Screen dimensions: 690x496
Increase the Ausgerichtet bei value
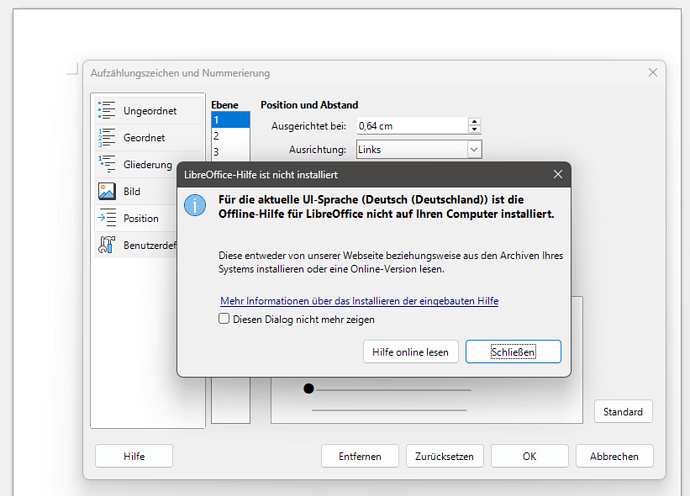(x=474, y=122)
